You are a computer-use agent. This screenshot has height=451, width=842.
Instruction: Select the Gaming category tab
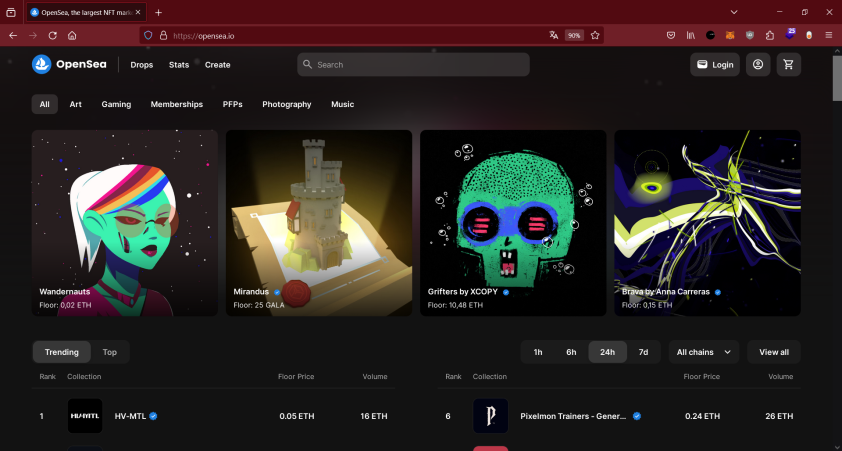[116, 104]
